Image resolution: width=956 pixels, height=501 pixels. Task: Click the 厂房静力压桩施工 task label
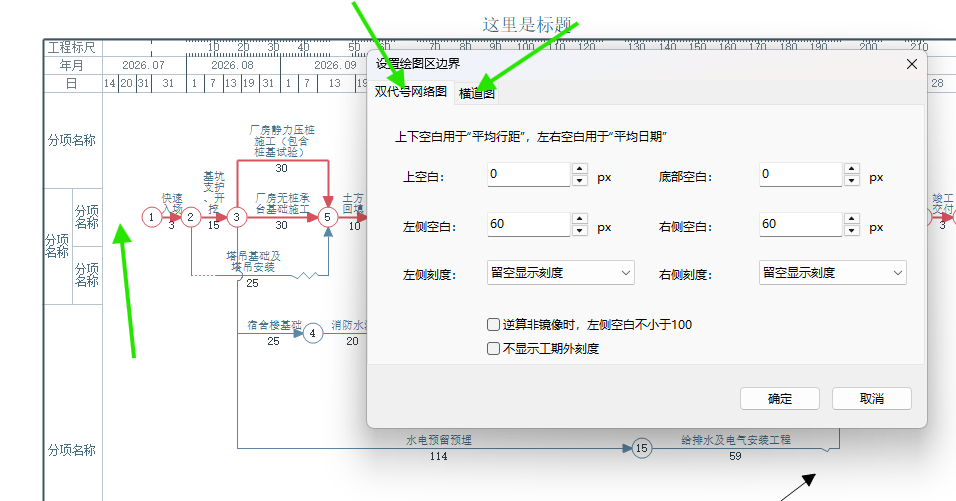tap(282, 141)
